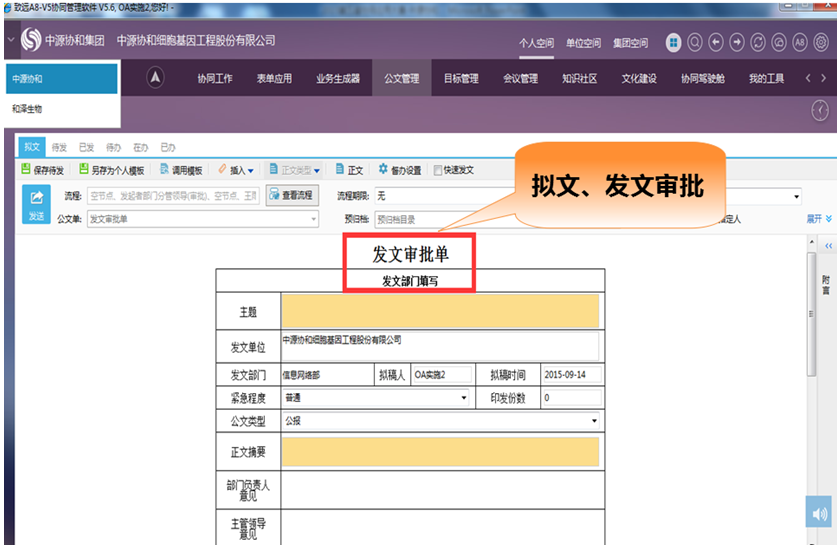The height and width of the screenshot is (550, 837).
Task: Switch to the 待发 tab
Action: click(x=58, y=147)
